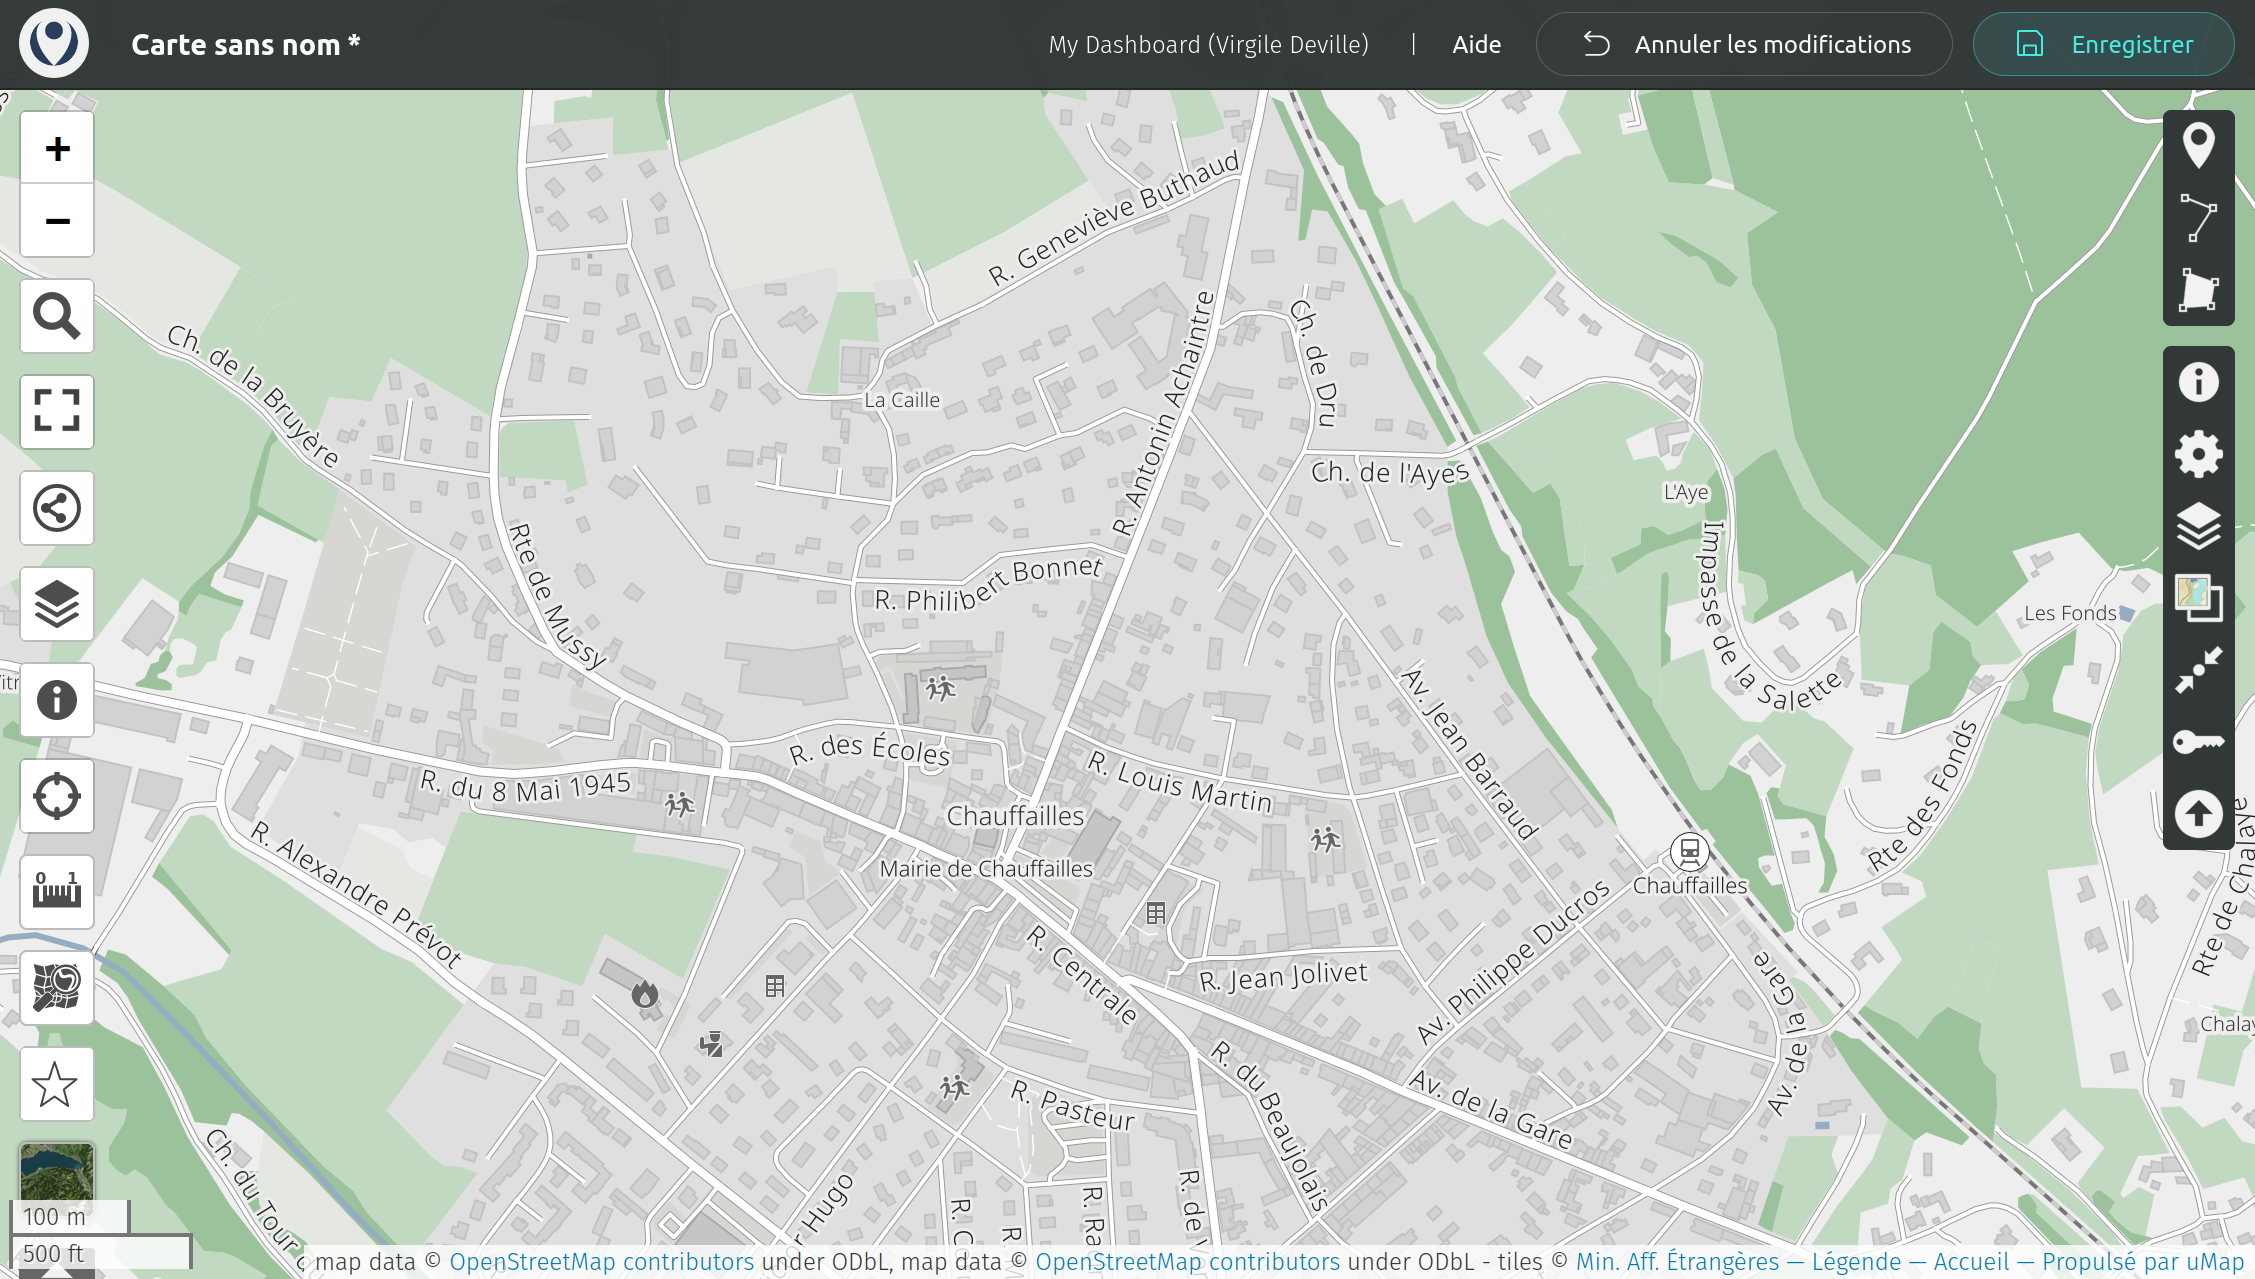
Task: Open left layers browser panel
Action: [x=57, y=604]
